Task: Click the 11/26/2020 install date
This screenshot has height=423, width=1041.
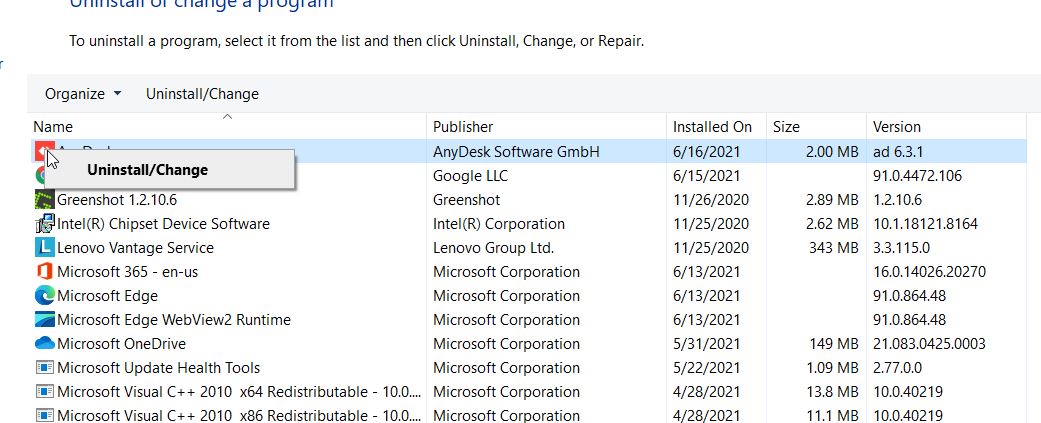Action: 711,200
